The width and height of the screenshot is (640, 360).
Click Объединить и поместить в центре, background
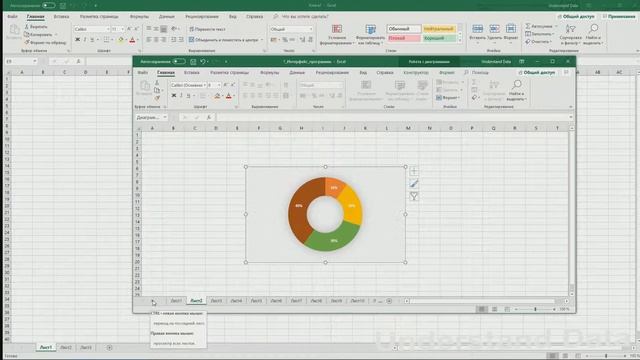pyautogui.click(x=224, y=40)
